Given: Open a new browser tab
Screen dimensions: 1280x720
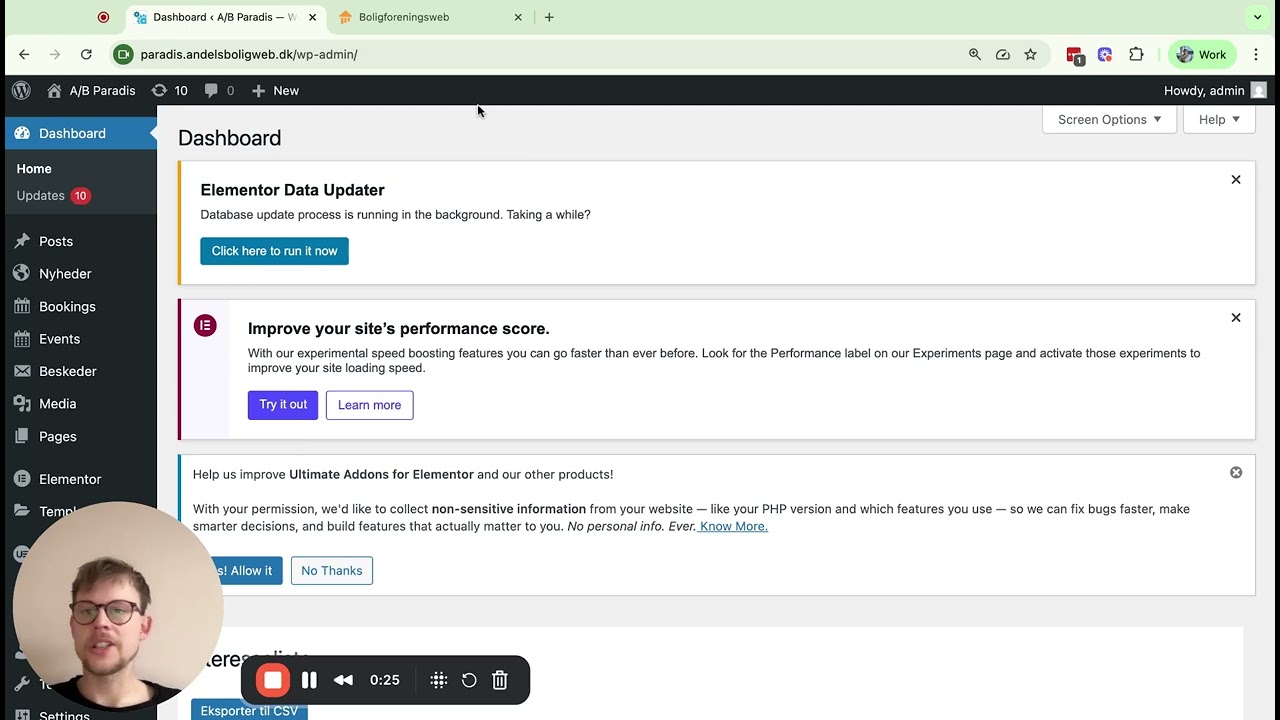Looking at the screenshot, I should click(x=549, y=17).
